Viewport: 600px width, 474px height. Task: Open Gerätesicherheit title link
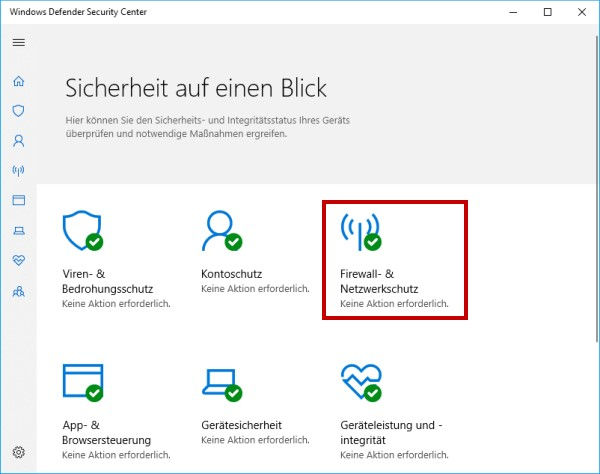coord(241,425)
